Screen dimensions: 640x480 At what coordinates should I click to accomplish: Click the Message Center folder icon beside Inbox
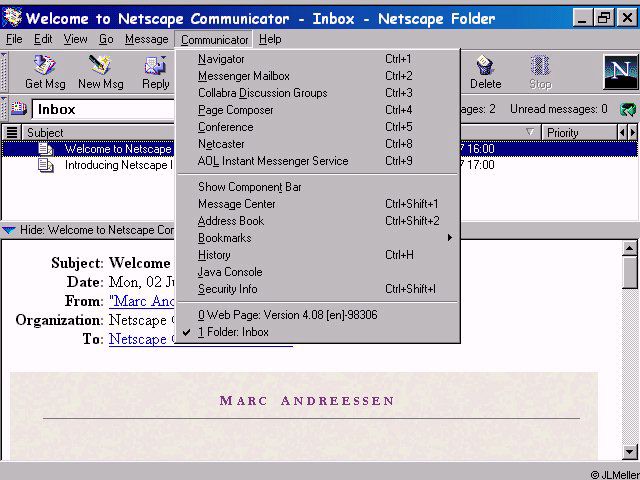point(18,109)
